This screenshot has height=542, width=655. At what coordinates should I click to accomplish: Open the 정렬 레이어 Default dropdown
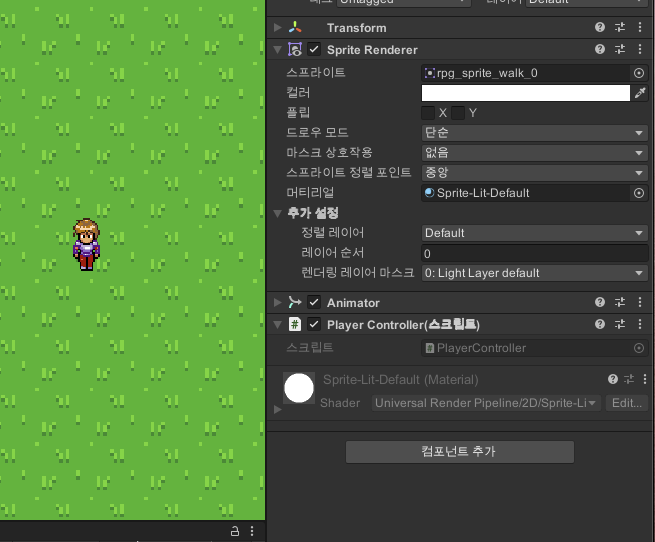[535, 233]
